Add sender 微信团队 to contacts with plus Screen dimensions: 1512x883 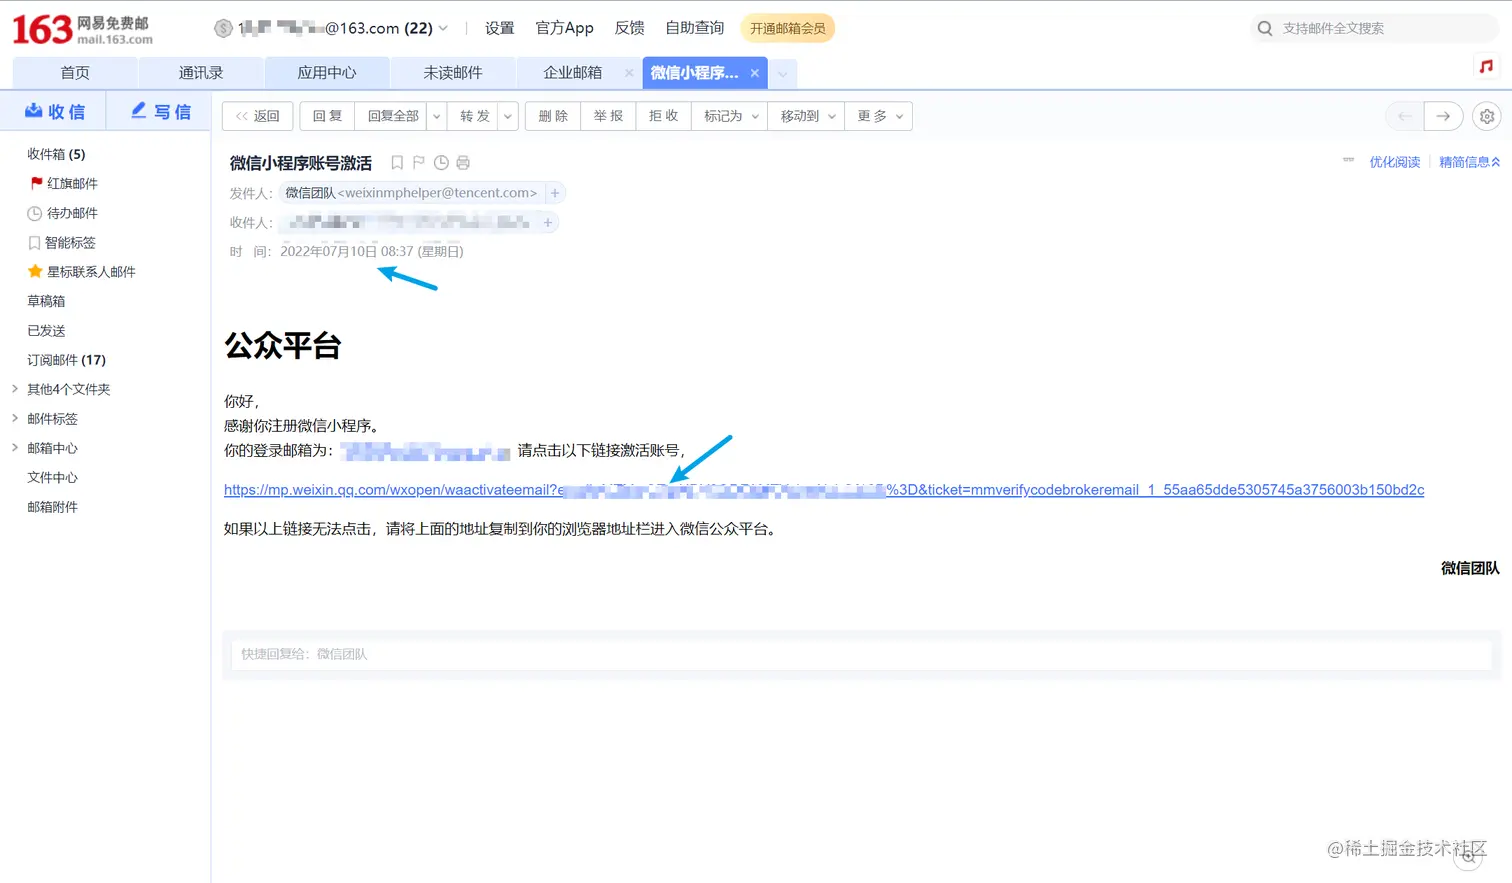[x=555, y=193]
